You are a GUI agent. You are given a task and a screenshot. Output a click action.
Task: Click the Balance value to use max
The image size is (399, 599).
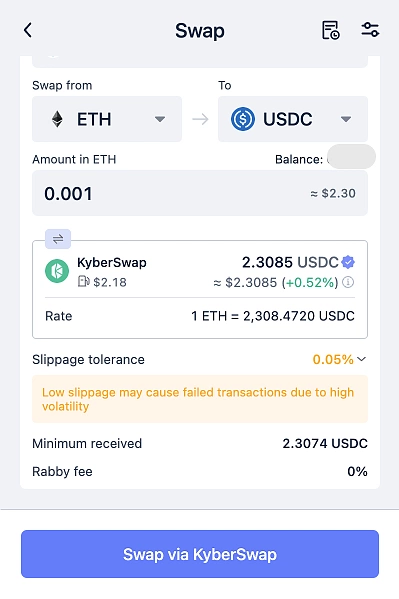(351, 157)
